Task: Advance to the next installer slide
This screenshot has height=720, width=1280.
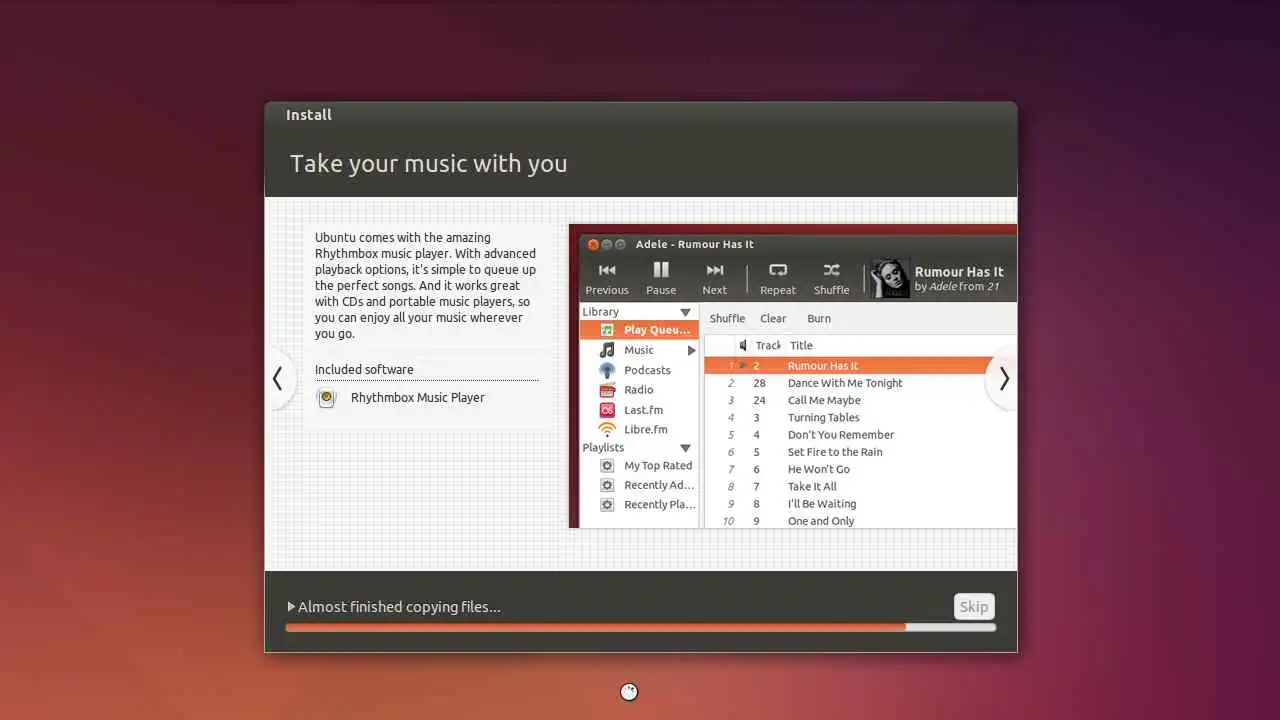Action: pos(1003,379)
